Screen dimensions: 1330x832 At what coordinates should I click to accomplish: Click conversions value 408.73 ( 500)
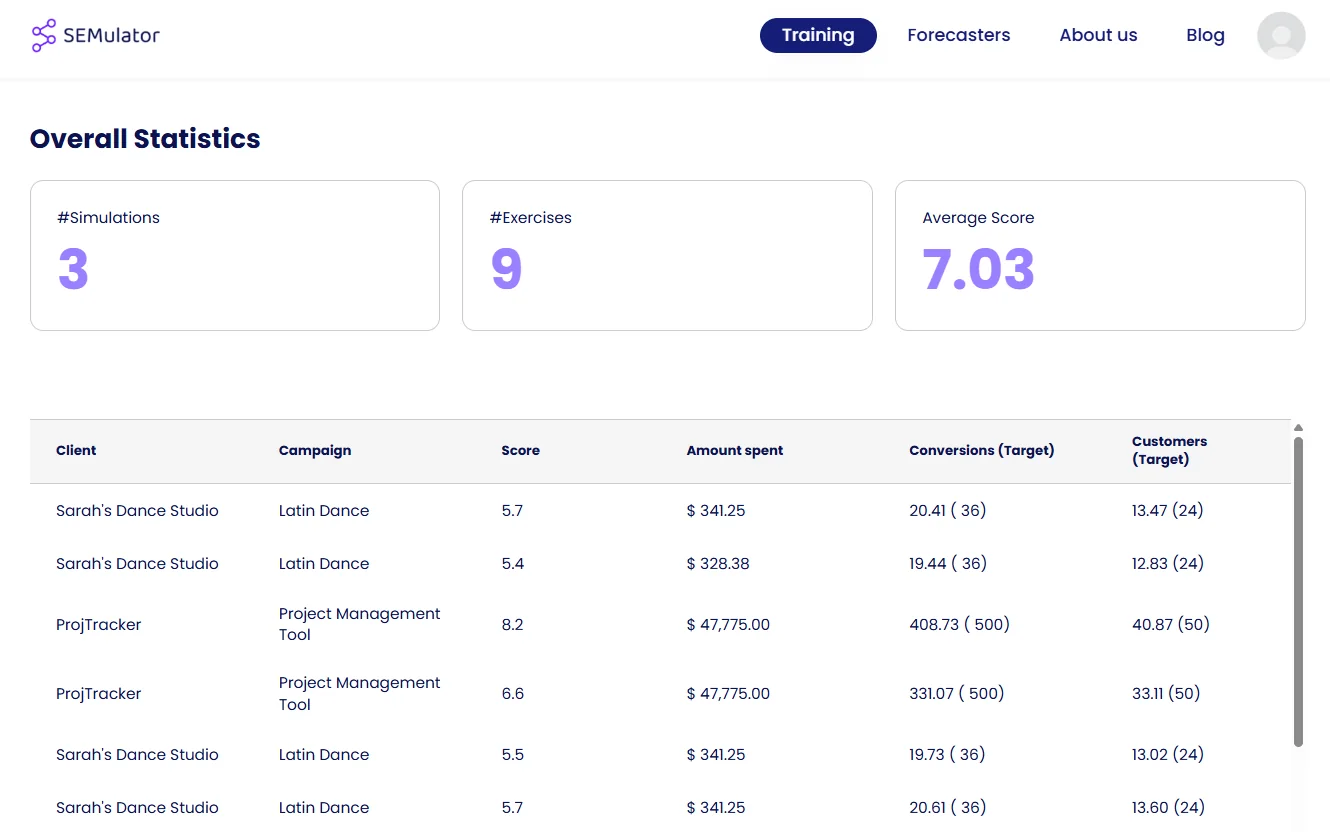coord(959,625)
